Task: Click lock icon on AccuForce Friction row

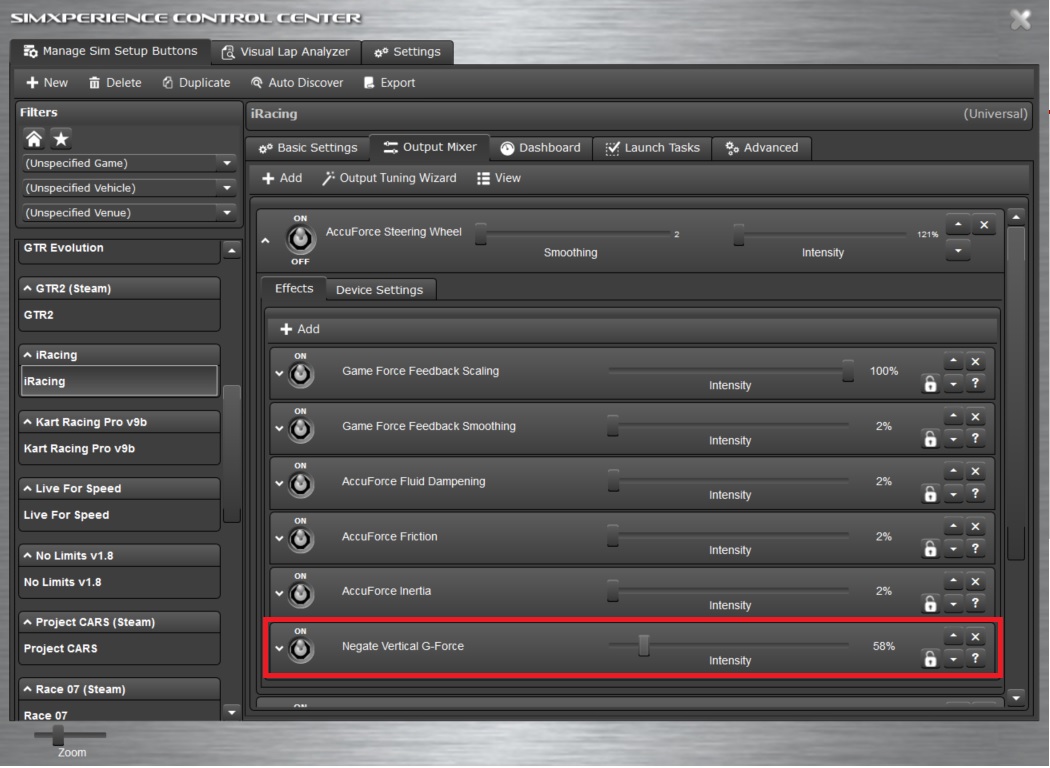Action: coord(930,548)
